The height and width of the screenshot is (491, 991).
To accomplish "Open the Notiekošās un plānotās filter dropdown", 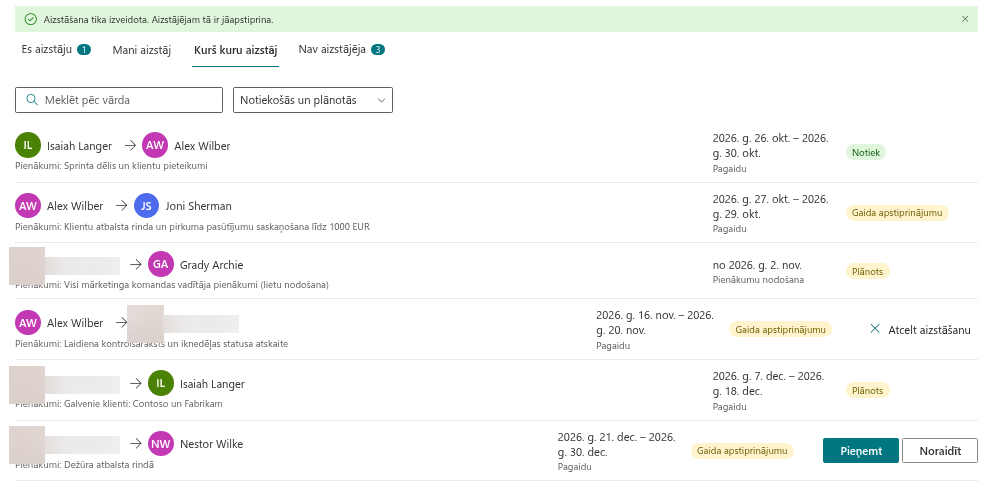I will (313, 100).
